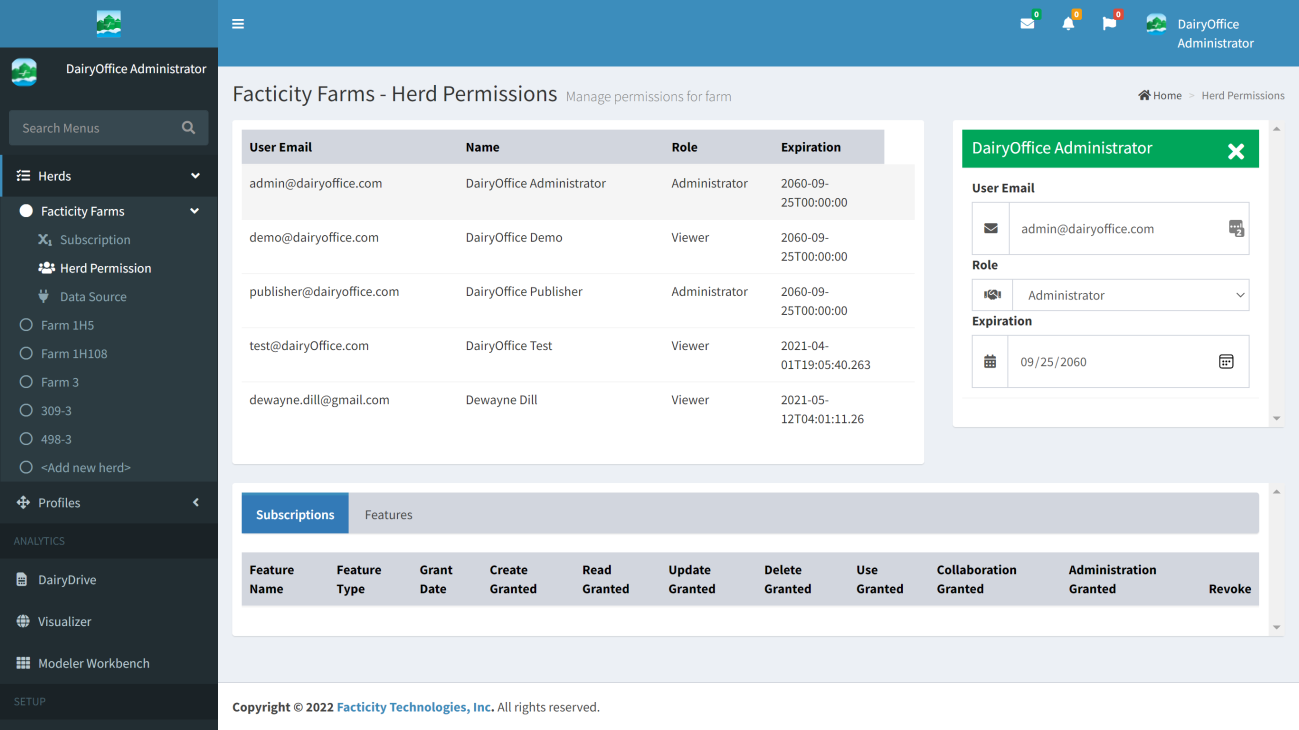Open the Subscriptions tab
Image resolution: width=1299 pixels, height=730 pixels.
295,514
